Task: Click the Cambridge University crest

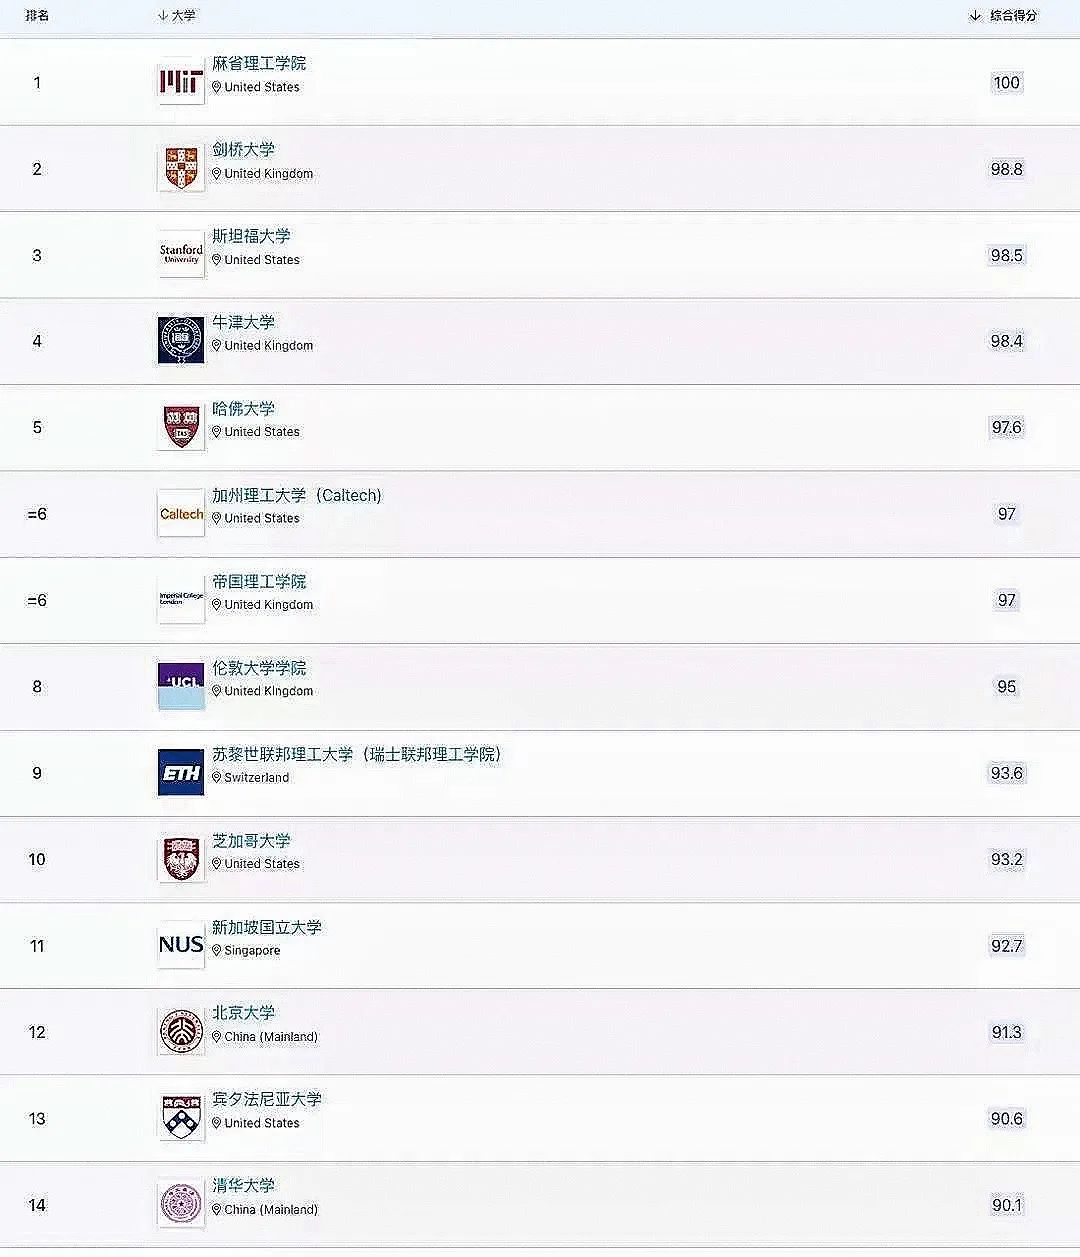Action: click(181, 169)
